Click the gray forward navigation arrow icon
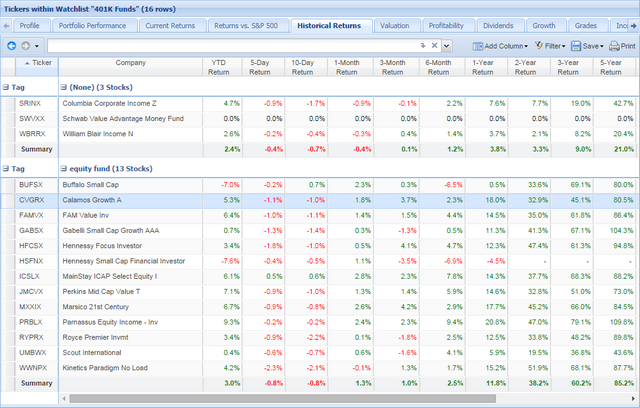This screenshot has height=408, width=640. click(25, 46)
